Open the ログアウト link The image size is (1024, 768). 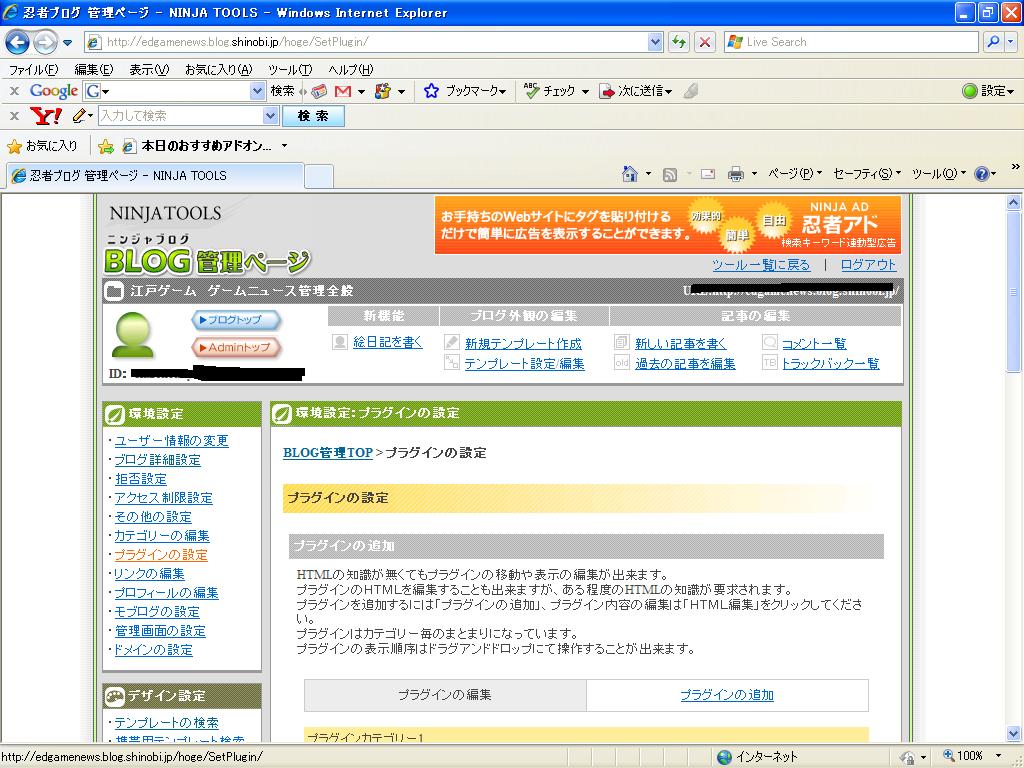click(x=868, y=265)
